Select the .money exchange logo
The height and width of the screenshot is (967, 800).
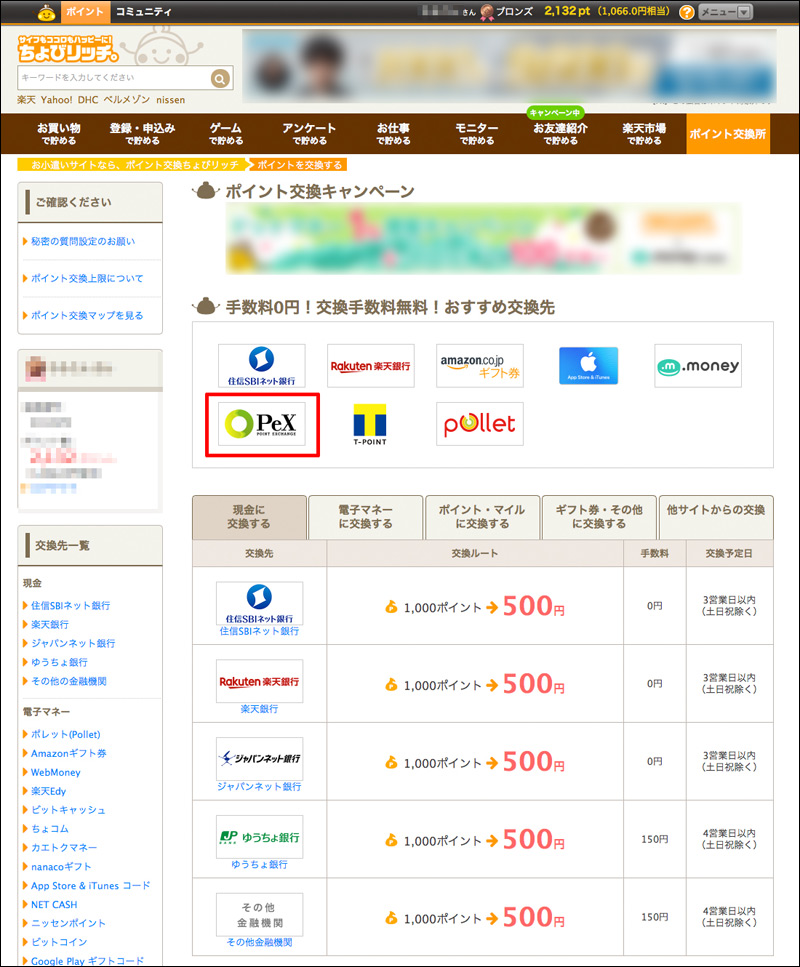(698, 366)
